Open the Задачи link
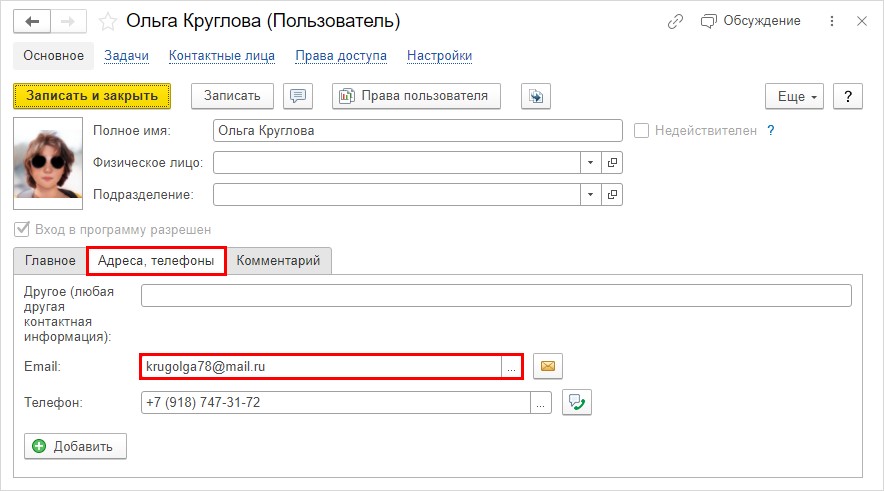 pyautogui.click(x=126, y=56)
